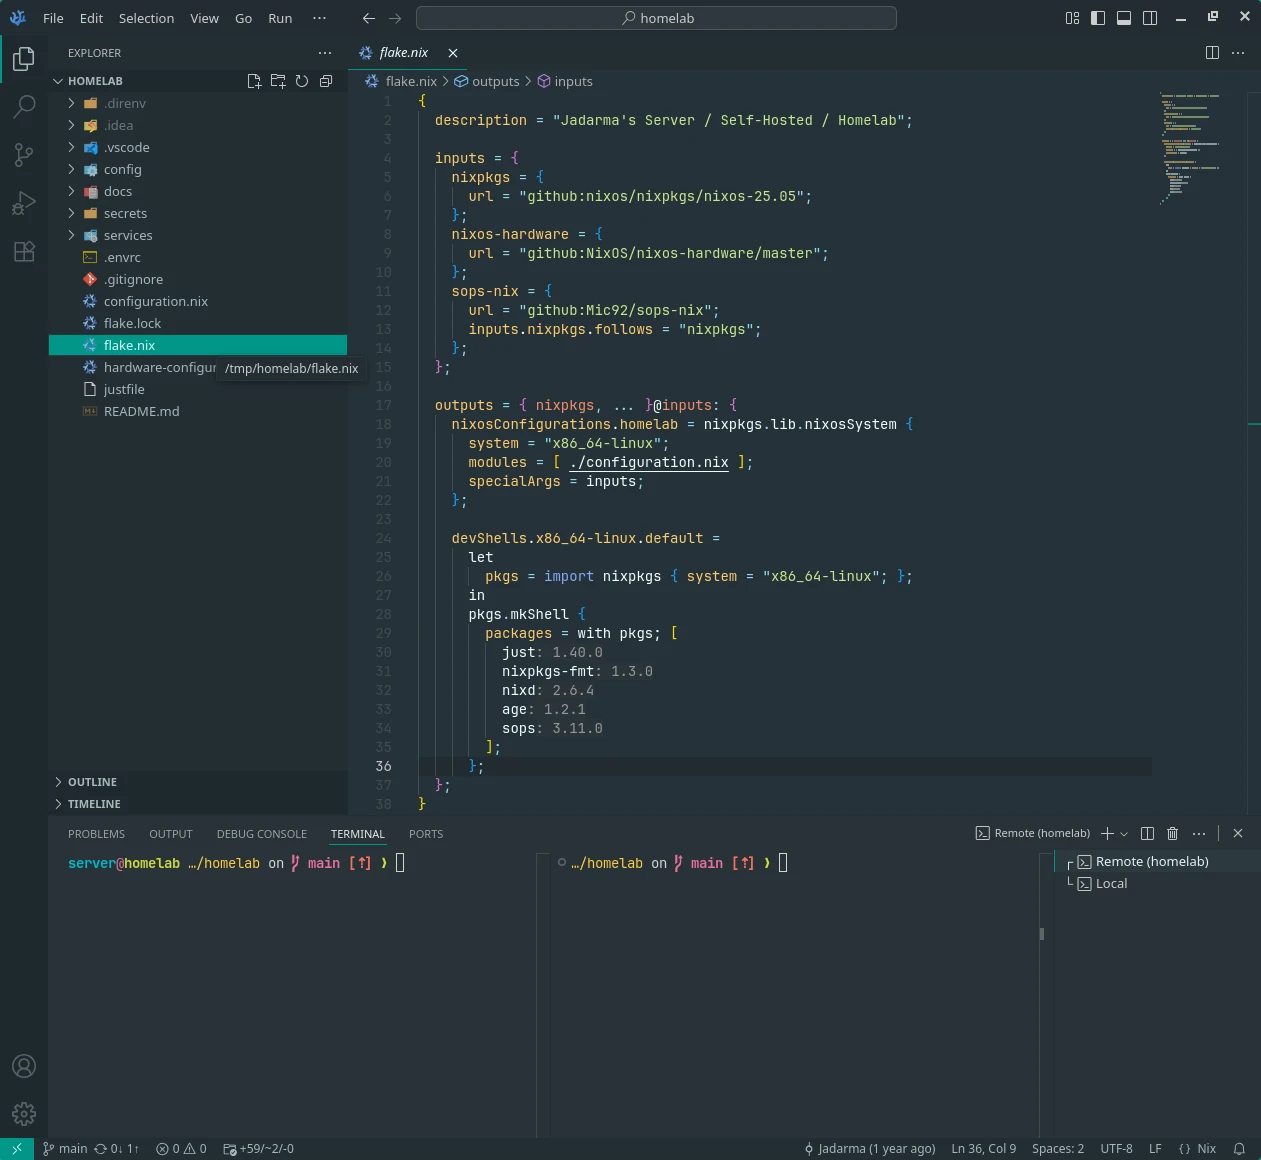Toggle the primary side bar visibility

(1098, 18)
